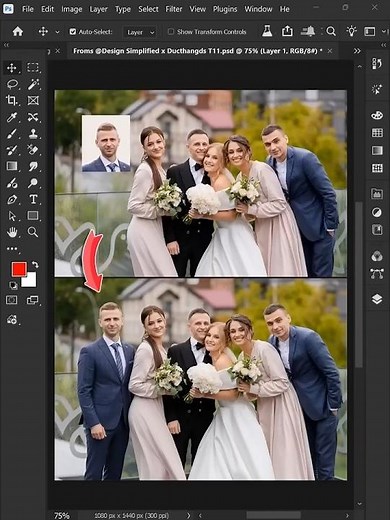Open the Auto-Select Layer dropdown
Viewport: 390px width, 520px height.
pos(140,32)
